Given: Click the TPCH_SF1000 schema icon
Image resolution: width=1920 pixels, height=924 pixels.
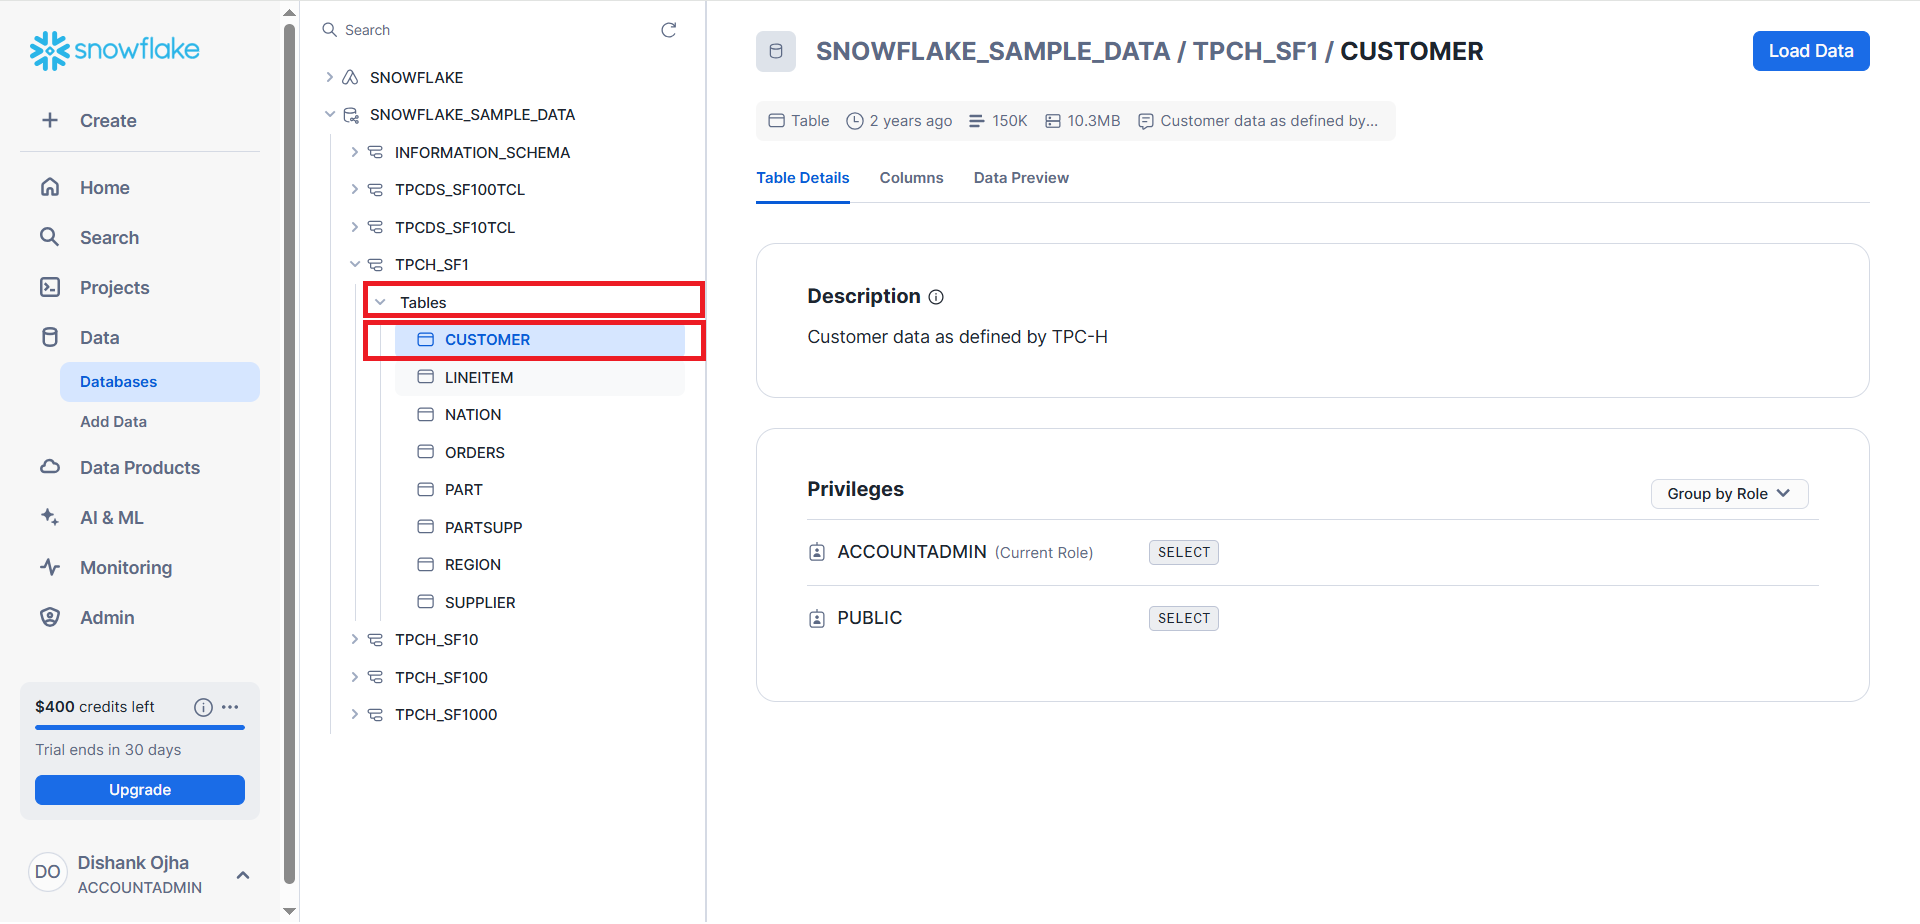Looking at the screenshot, I should [375, 714].
